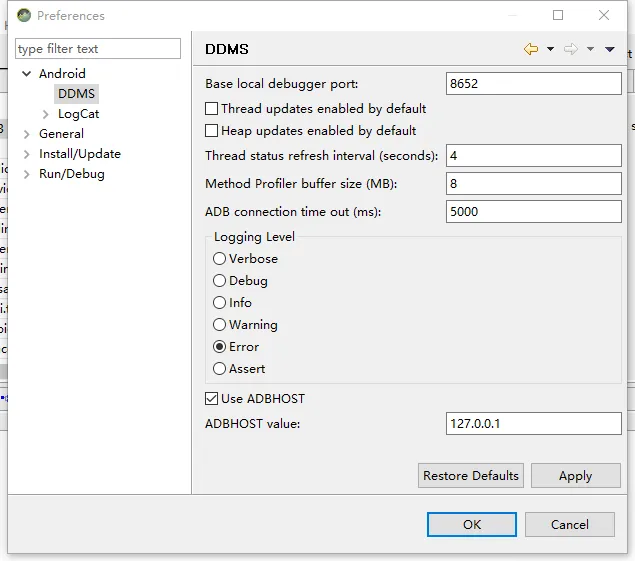The image size is (635, 561).
Task: Open the preferences view menu triangle
Action: [610, 49]
